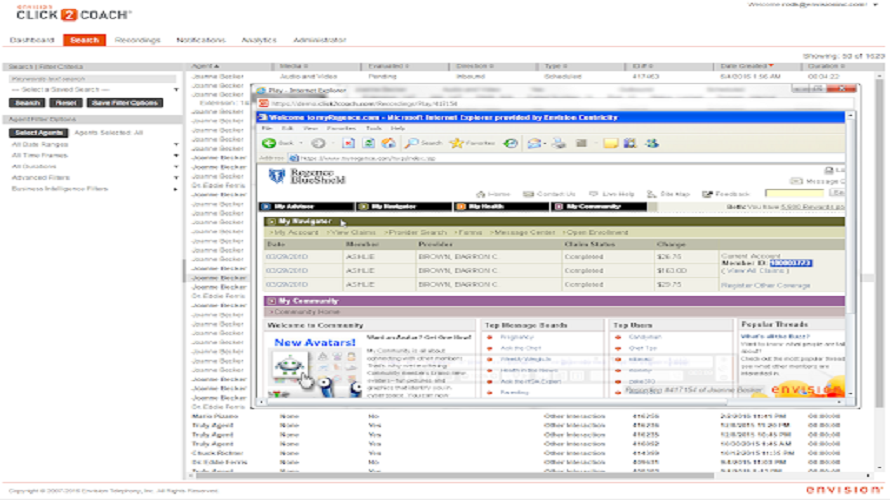This screenshot has width=890, height=500.
Task: Click the green Back arrow in recorded browser
Action: click(x=269, y=143)
